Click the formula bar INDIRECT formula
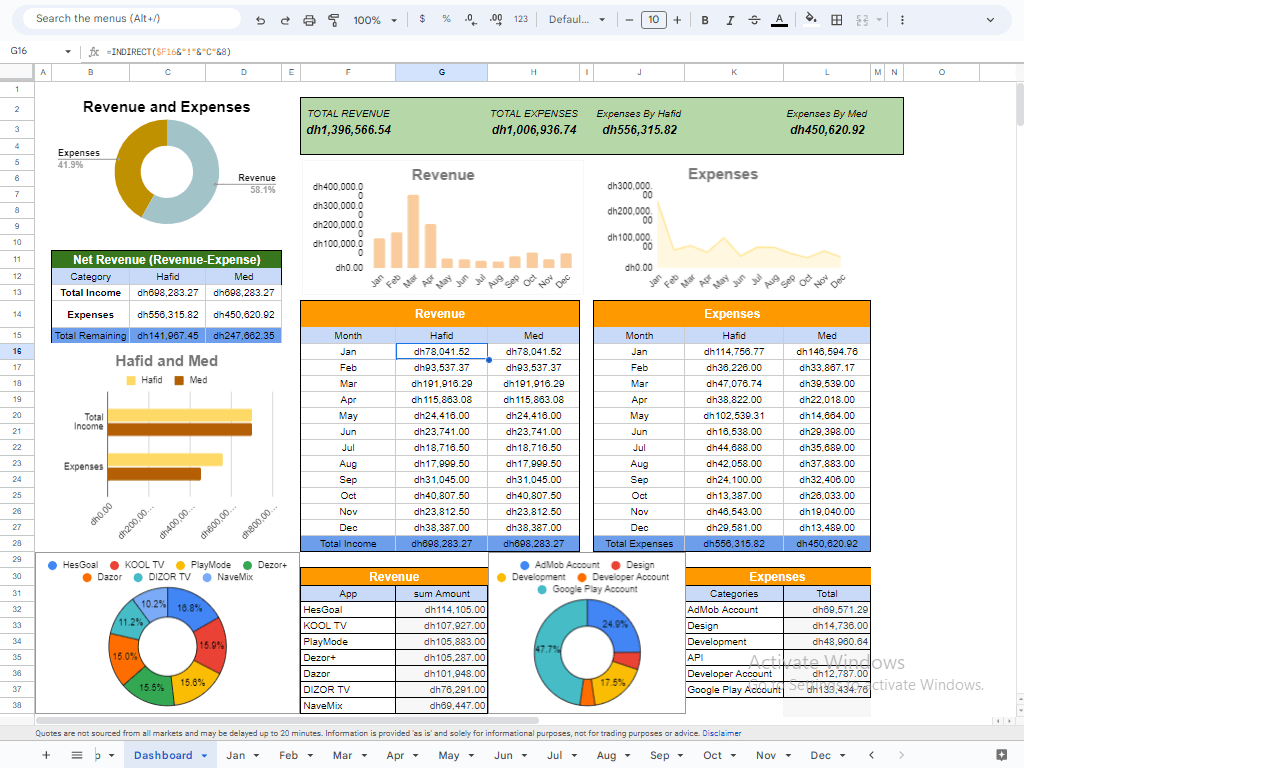Screen dimensions: 1280x769 pos(168,52)
